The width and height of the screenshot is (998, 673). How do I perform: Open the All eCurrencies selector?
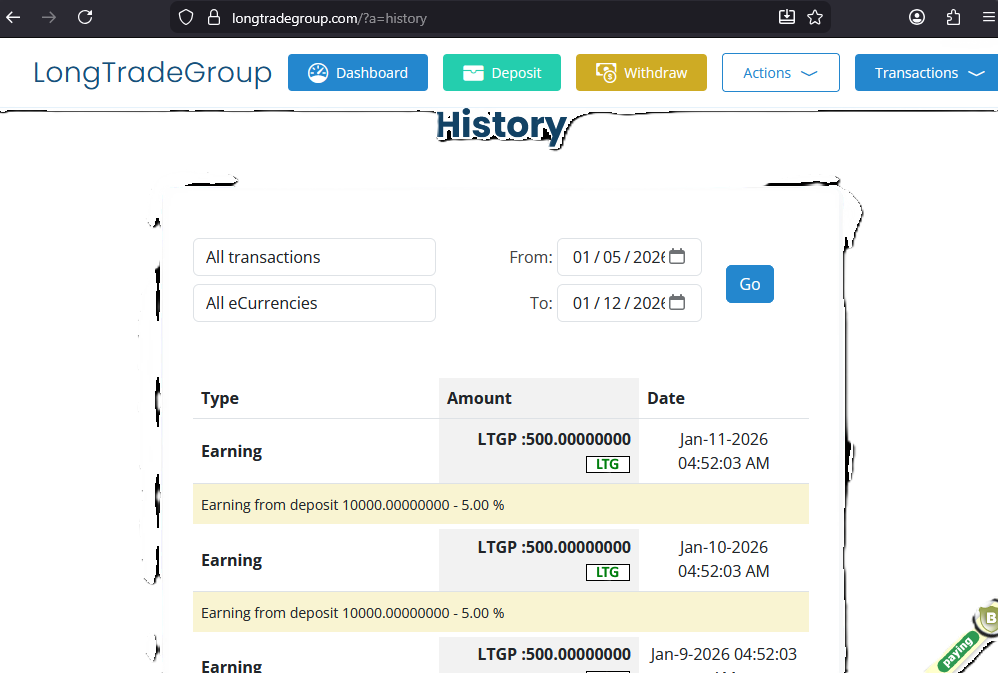314,303
